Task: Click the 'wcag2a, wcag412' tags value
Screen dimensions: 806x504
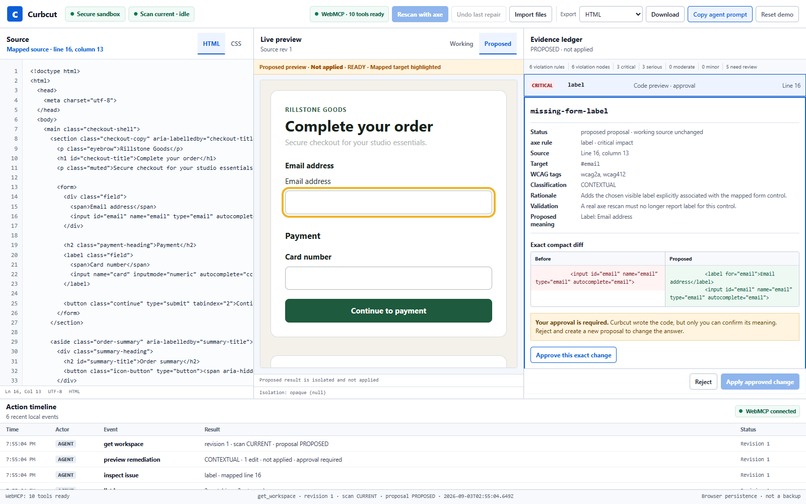Action: 603,174
